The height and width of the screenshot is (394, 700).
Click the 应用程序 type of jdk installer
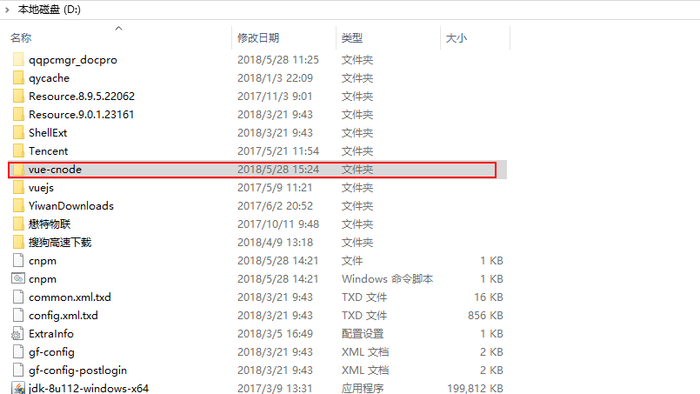coord(362,388)
